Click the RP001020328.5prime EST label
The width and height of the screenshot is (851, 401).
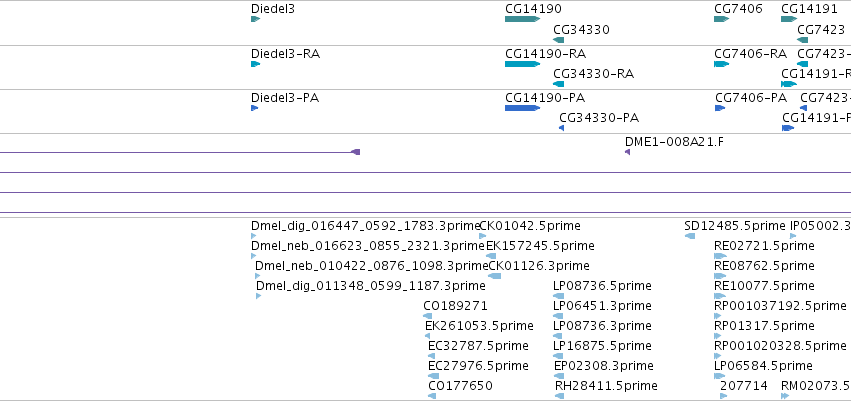click(x=780, y=346)
